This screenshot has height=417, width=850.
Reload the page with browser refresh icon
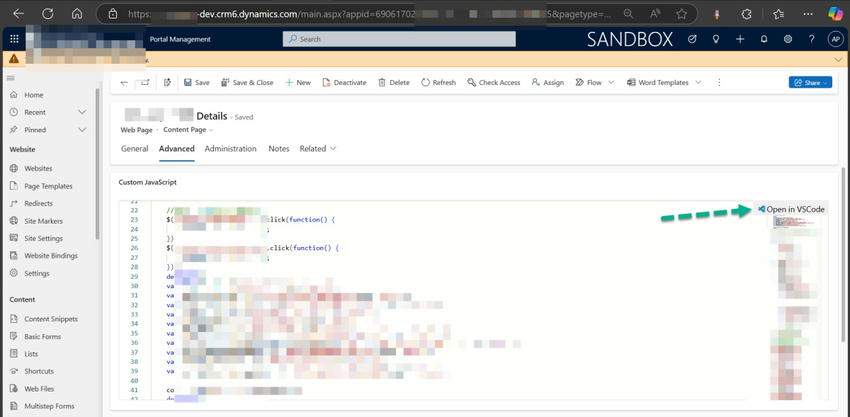47,14
